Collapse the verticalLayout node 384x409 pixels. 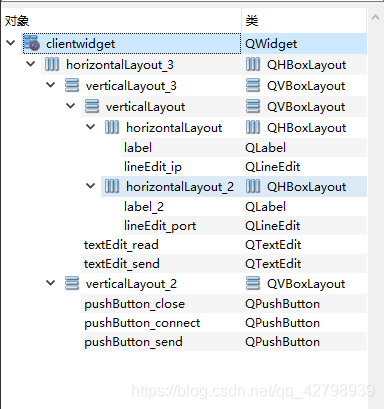(71, 106)
